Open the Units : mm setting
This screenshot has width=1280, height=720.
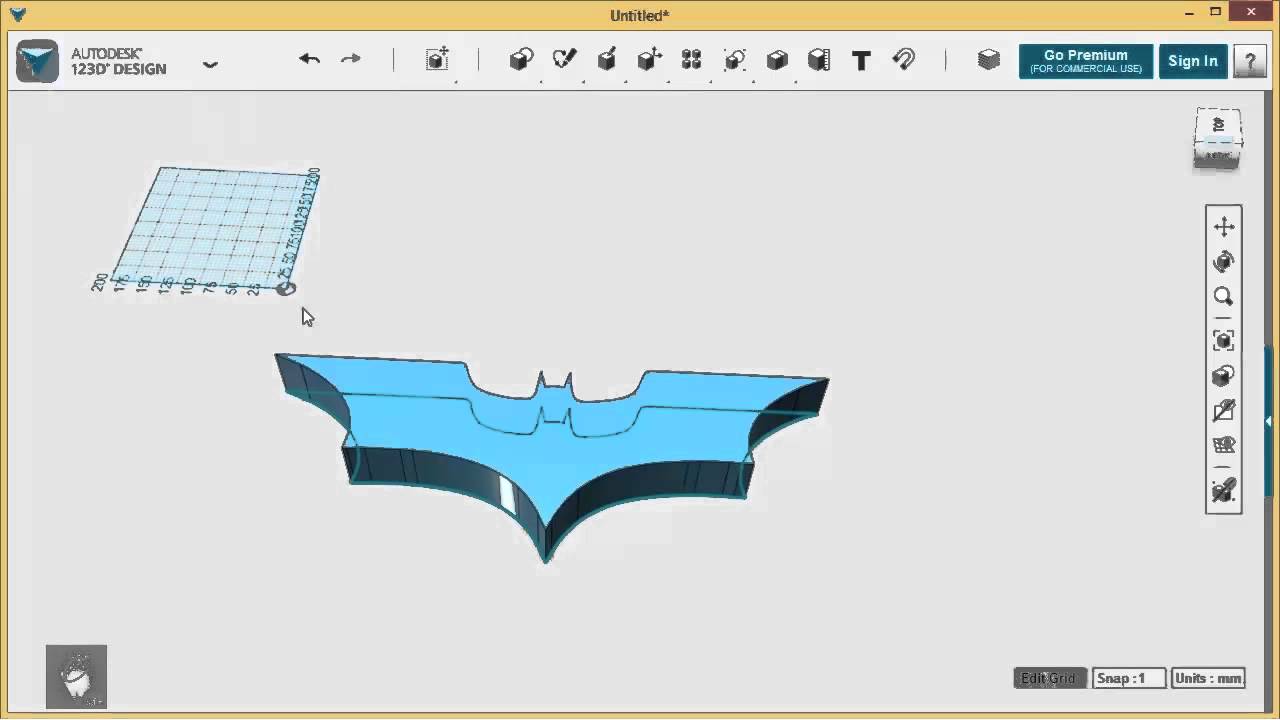[1208, 678]
